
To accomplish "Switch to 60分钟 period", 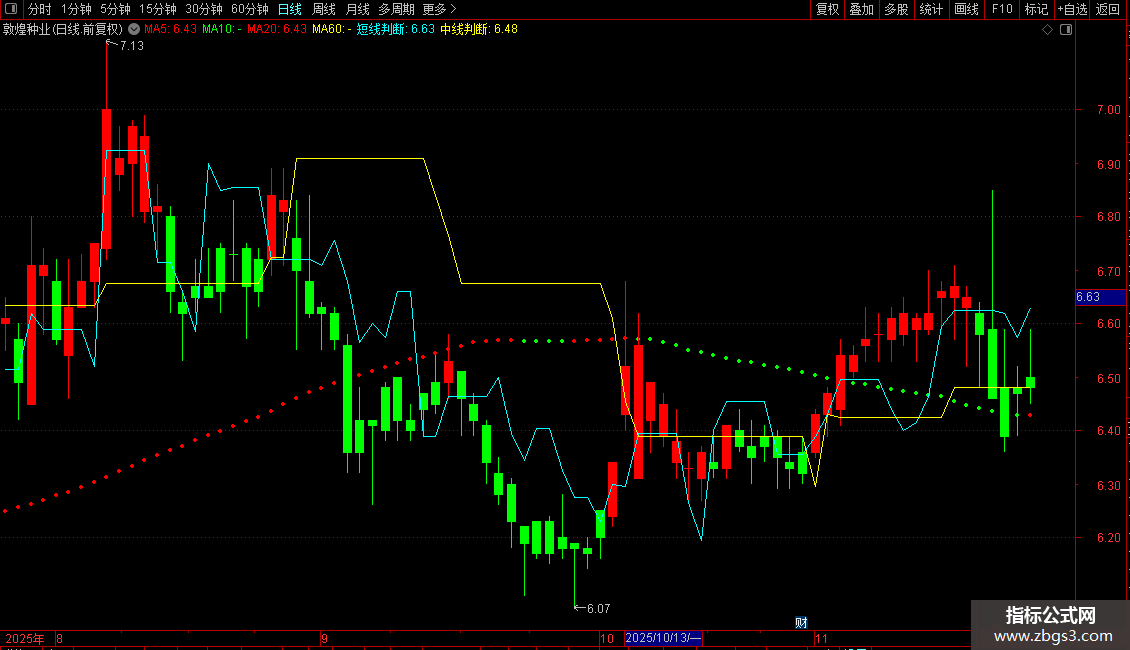I will 250,9.
